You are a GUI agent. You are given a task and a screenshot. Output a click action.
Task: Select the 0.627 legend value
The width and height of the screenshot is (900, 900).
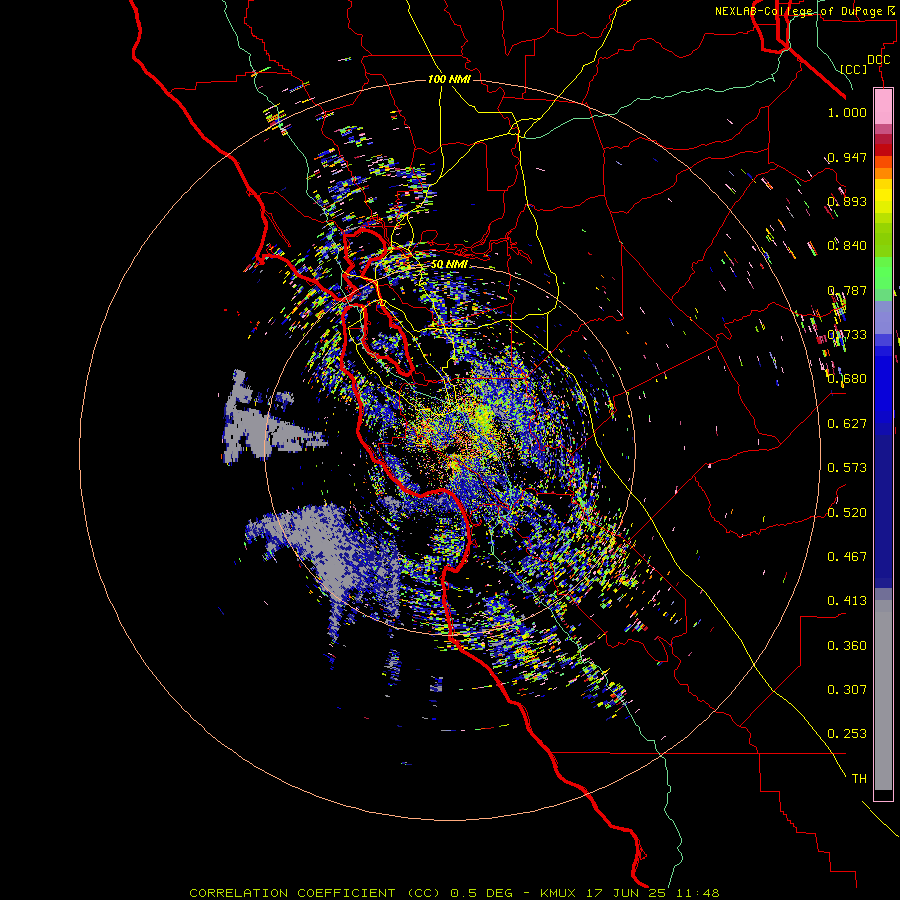[847, 424]
